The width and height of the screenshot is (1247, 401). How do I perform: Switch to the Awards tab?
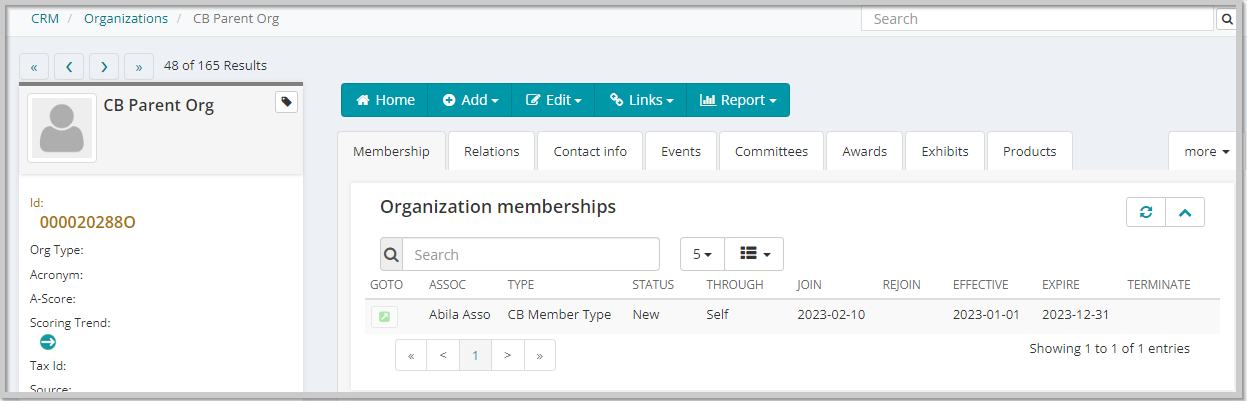(865, 151)
